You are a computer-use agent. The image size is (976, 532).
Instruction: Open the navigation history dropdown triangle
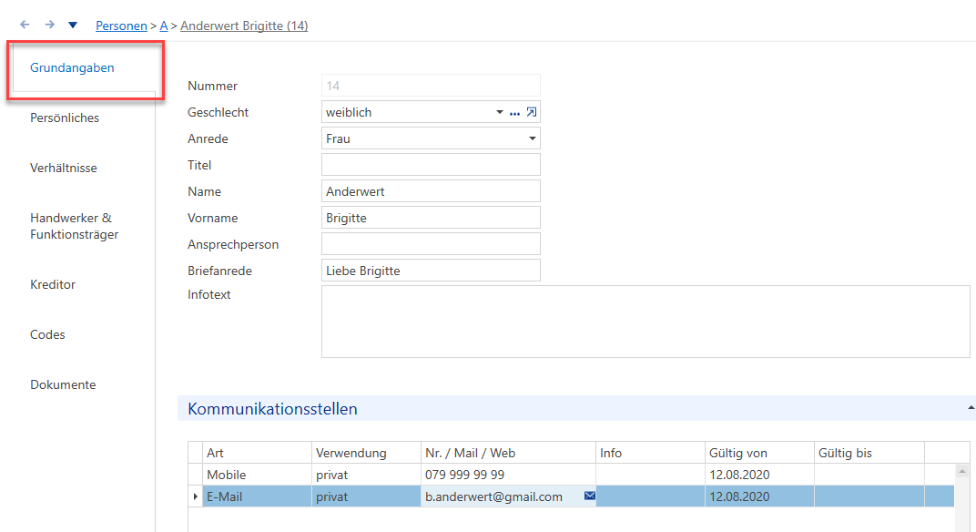(x=73, y=25)
